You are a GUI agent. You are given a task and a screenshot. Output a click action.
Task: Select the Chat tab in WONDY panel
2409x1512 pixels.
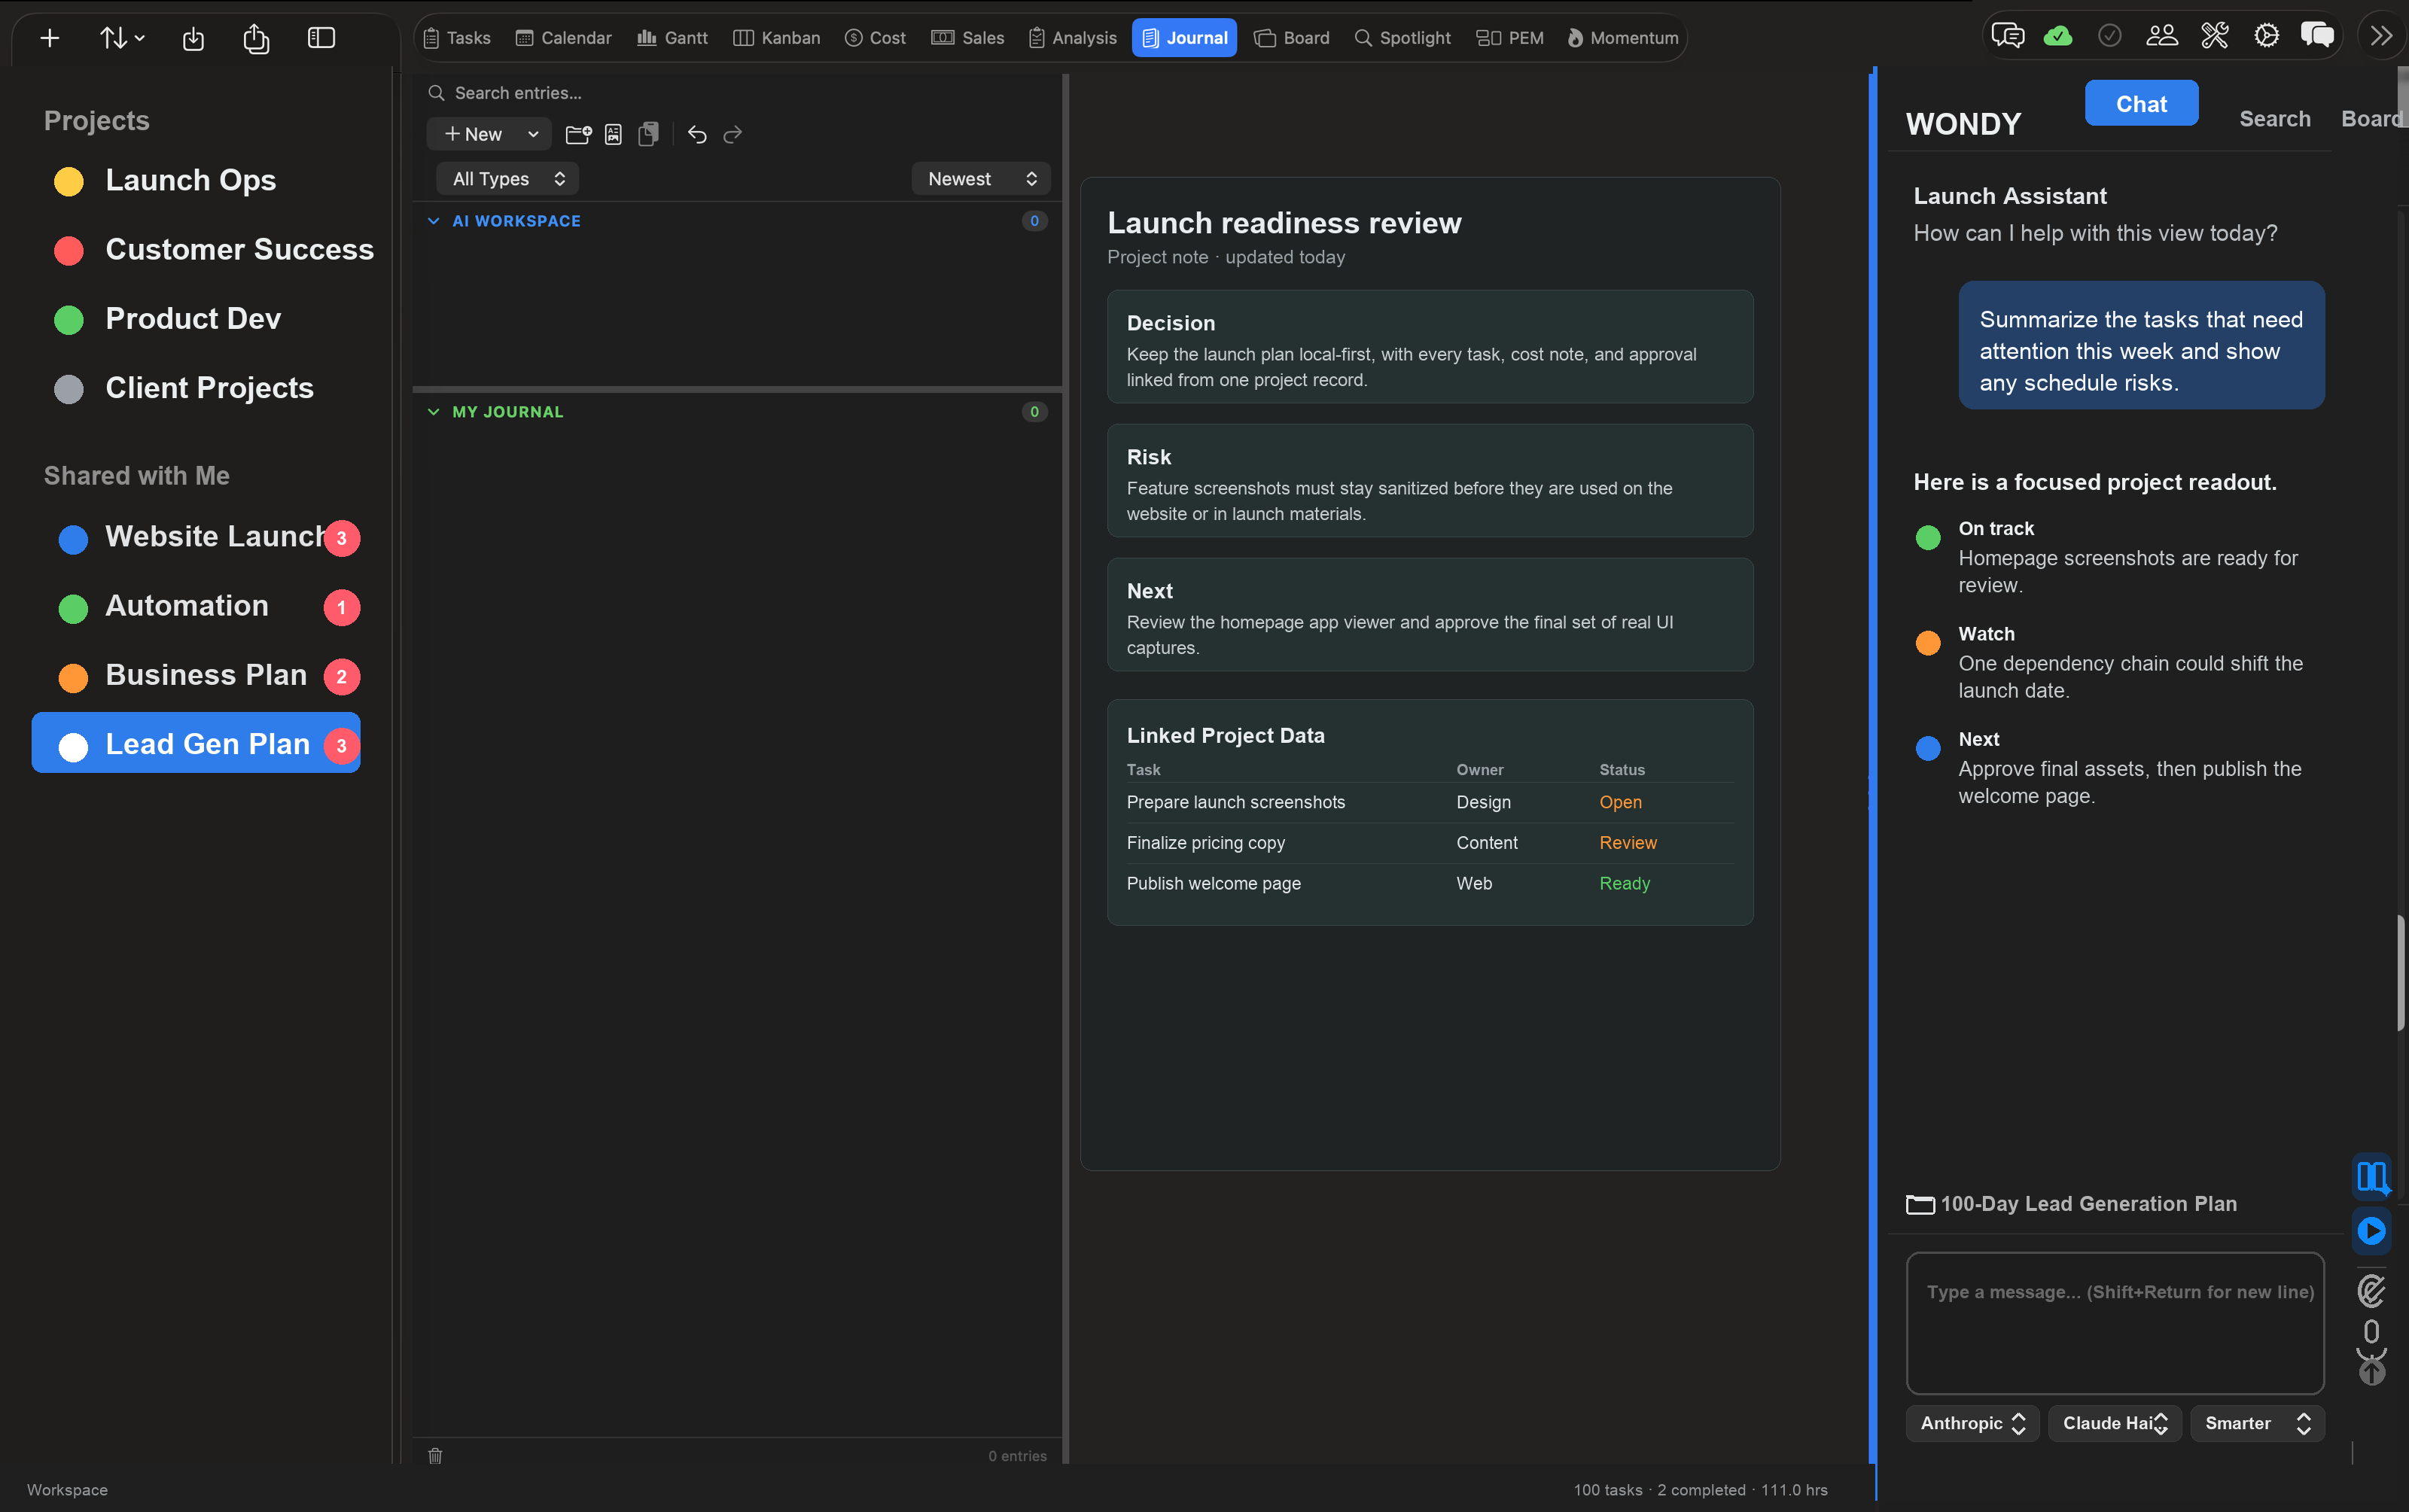point(2141,104)
